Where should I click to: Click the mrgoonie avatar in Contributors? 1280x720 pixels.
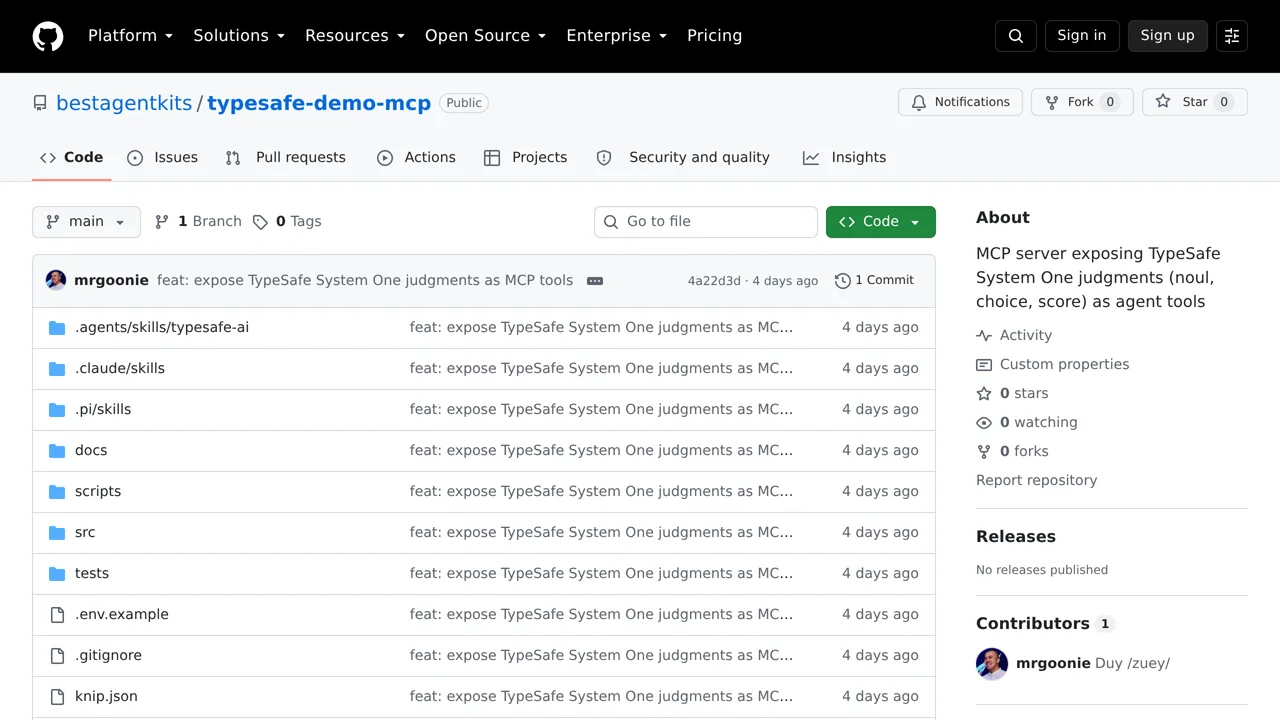click(x=992, y=664)
